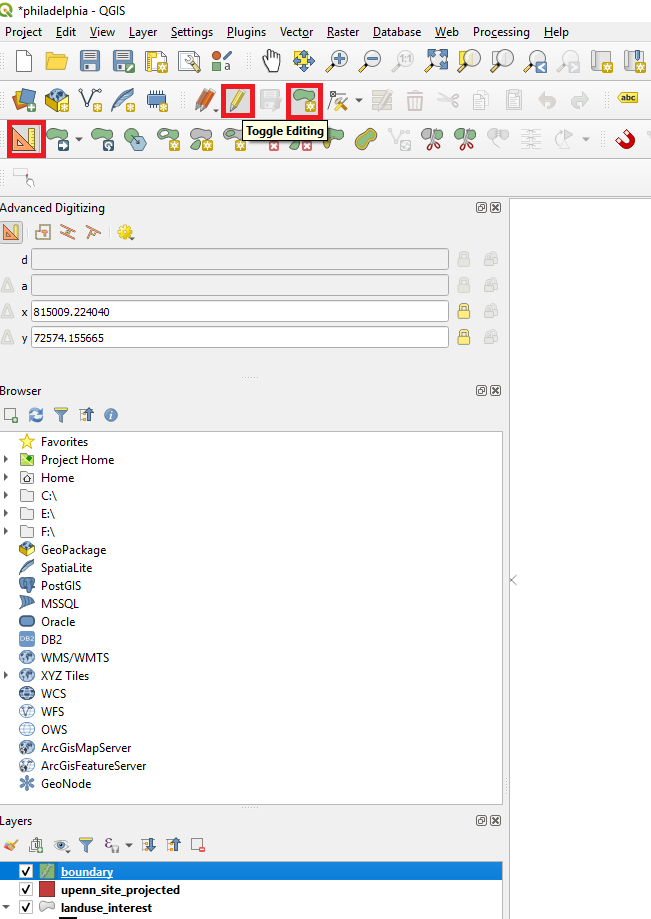Select the GeoPackage browser entry
Viewport: 651px width, 919px height.
click(72, 550)
